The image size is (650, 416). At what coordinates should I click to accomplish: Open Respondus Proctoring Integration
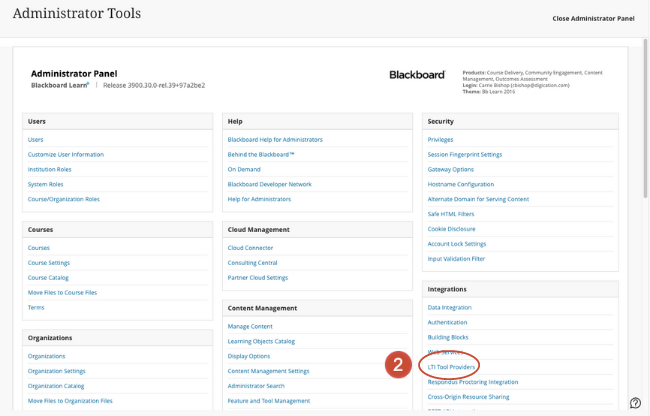(473, 382)
